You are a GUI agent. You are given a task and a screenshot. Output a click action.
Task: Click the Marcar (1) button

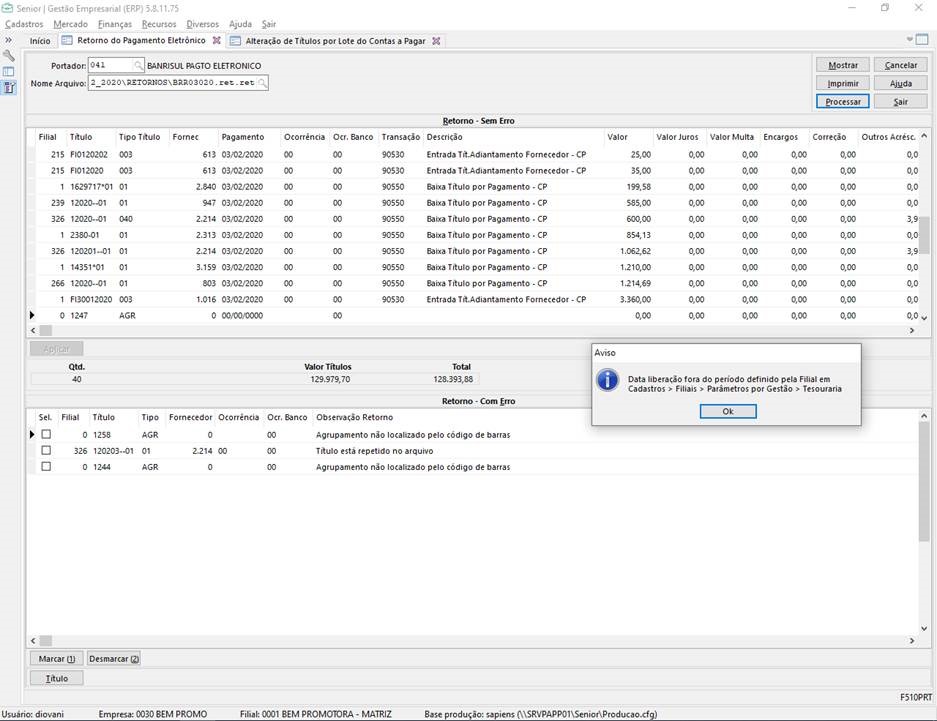click(x=57, y=658)
